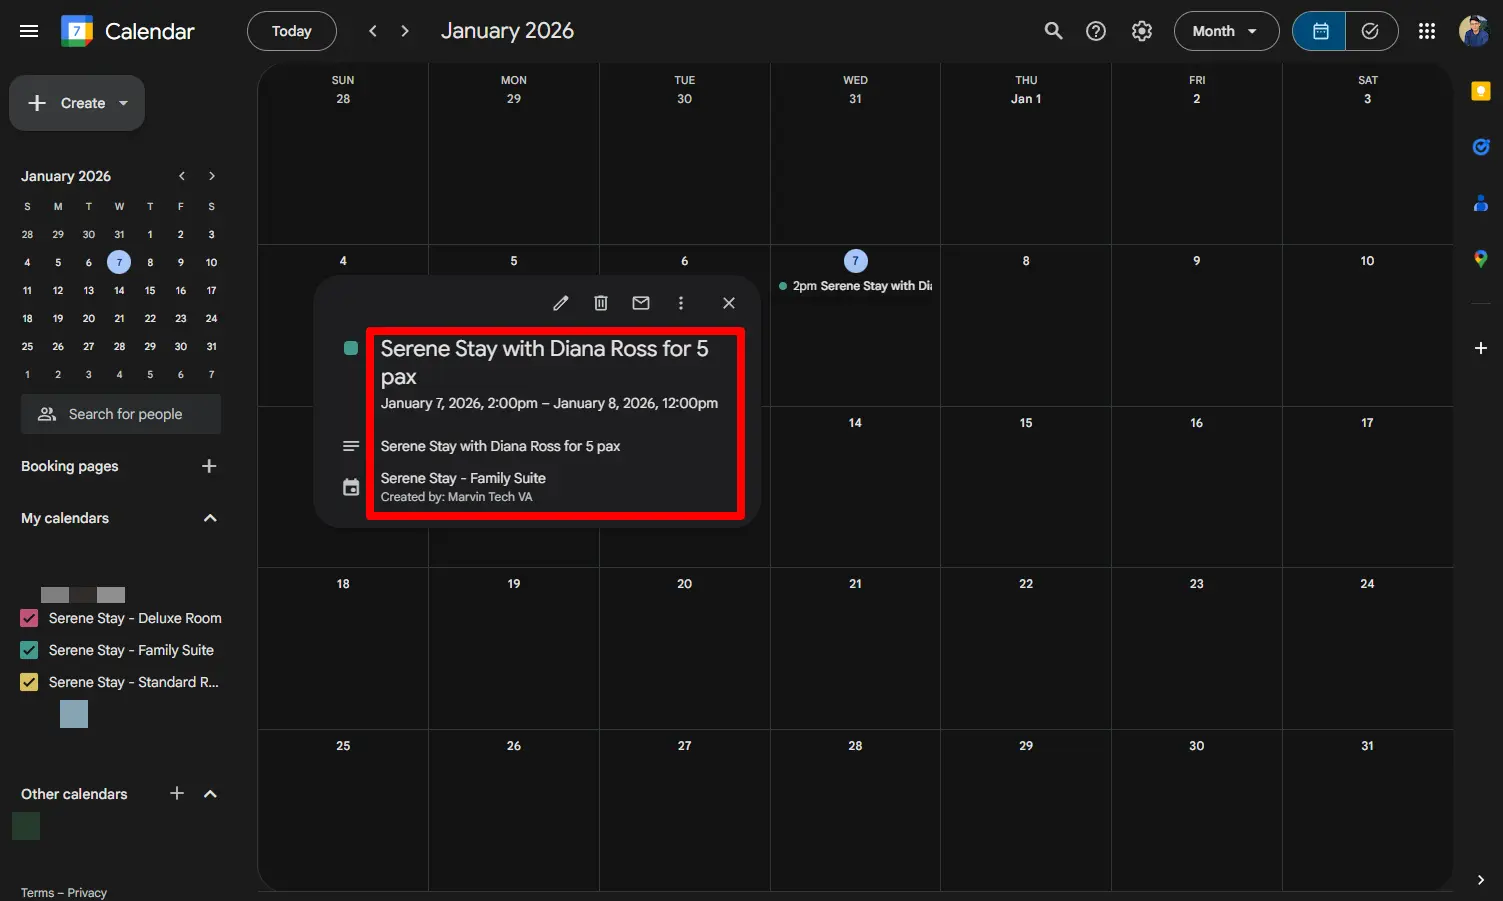Edit the Serene Stay event with pencil icon
The width and height of the screenshot is (1503, 901).
560,302
